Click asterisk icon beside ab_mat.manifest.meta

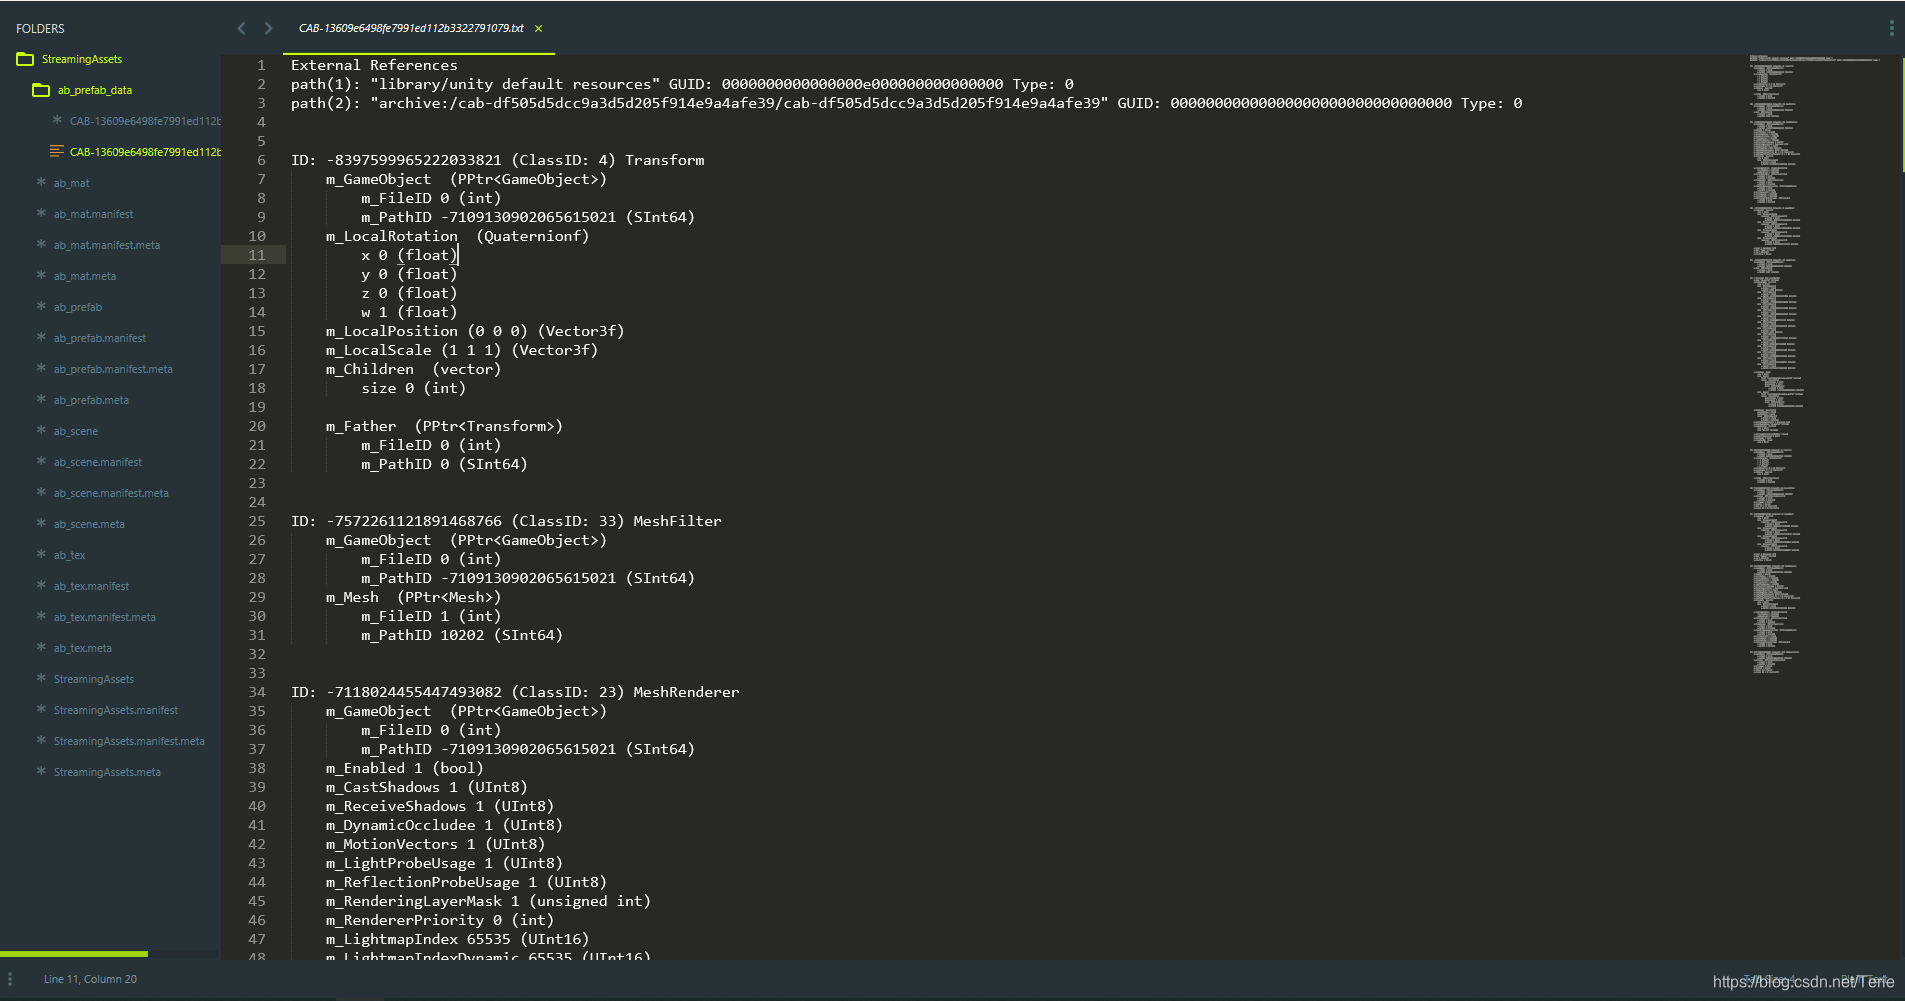[41, 244]
